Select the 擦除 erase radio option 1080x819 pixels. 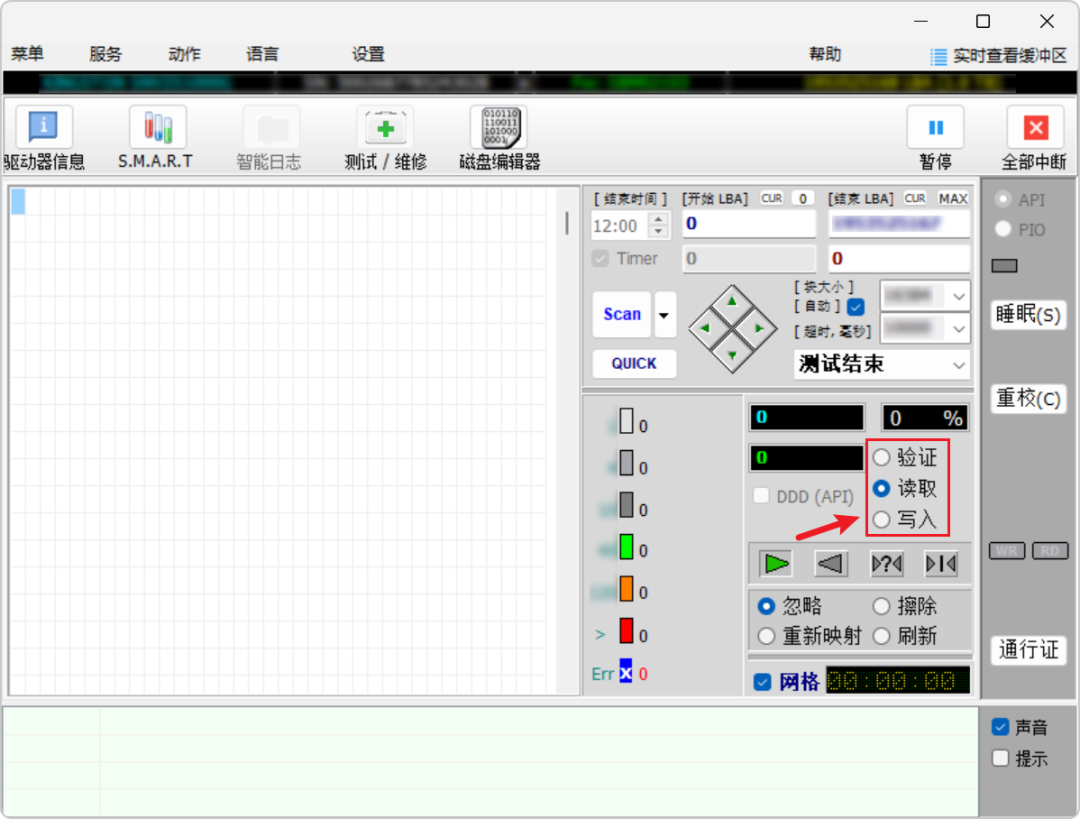coord(882,606)
